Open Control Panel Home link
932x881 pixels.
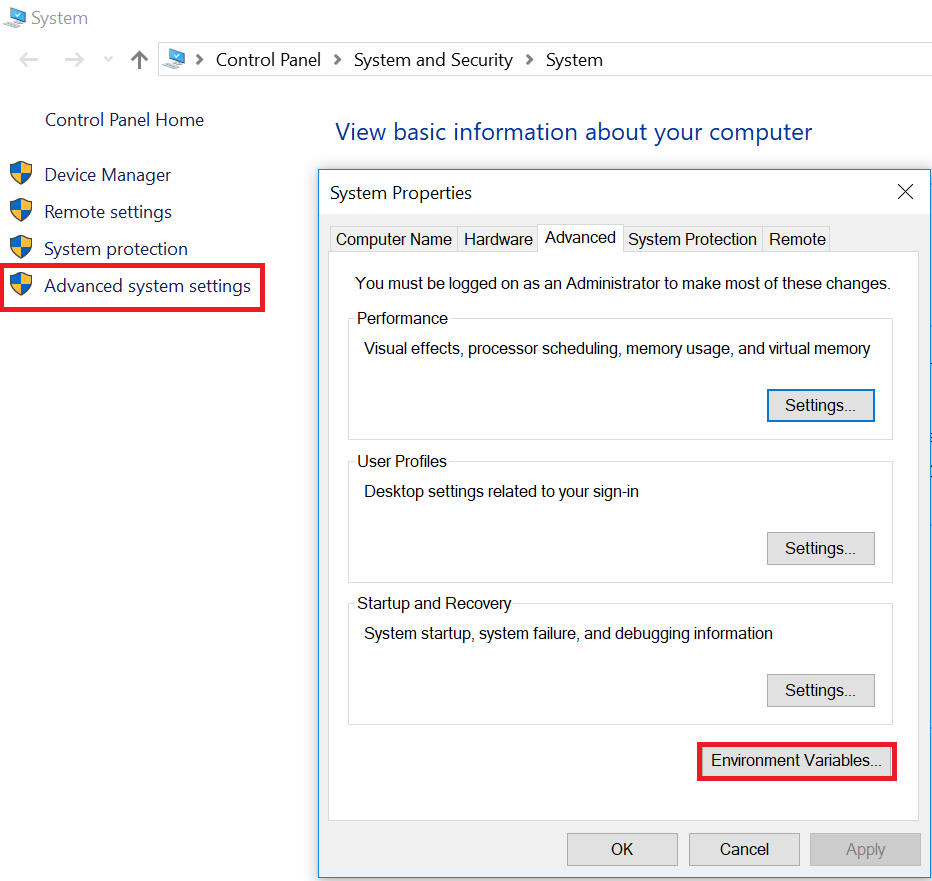pyautogui.click(x=124, y=119)
